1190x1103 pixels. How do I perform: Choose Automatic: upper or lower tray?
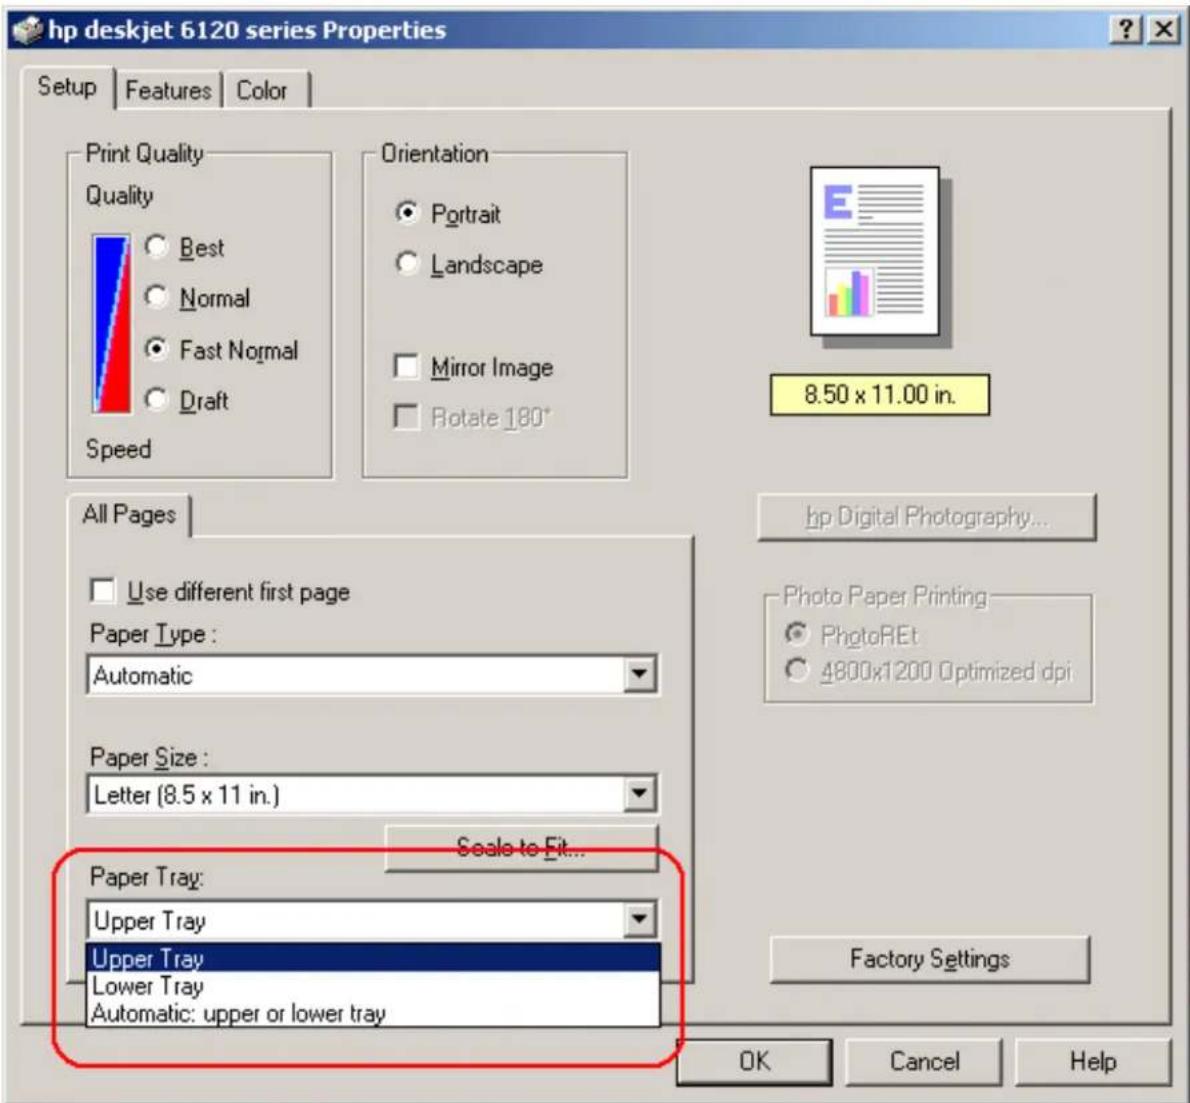coord(373,1013)
